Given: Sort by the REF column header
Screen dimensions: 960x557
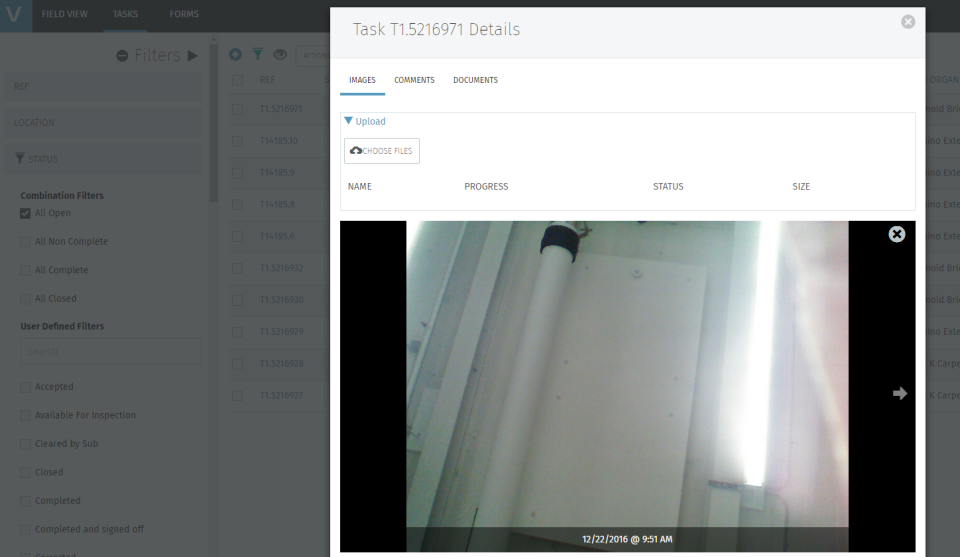Looking at the screenshot, I should (267, 80).
